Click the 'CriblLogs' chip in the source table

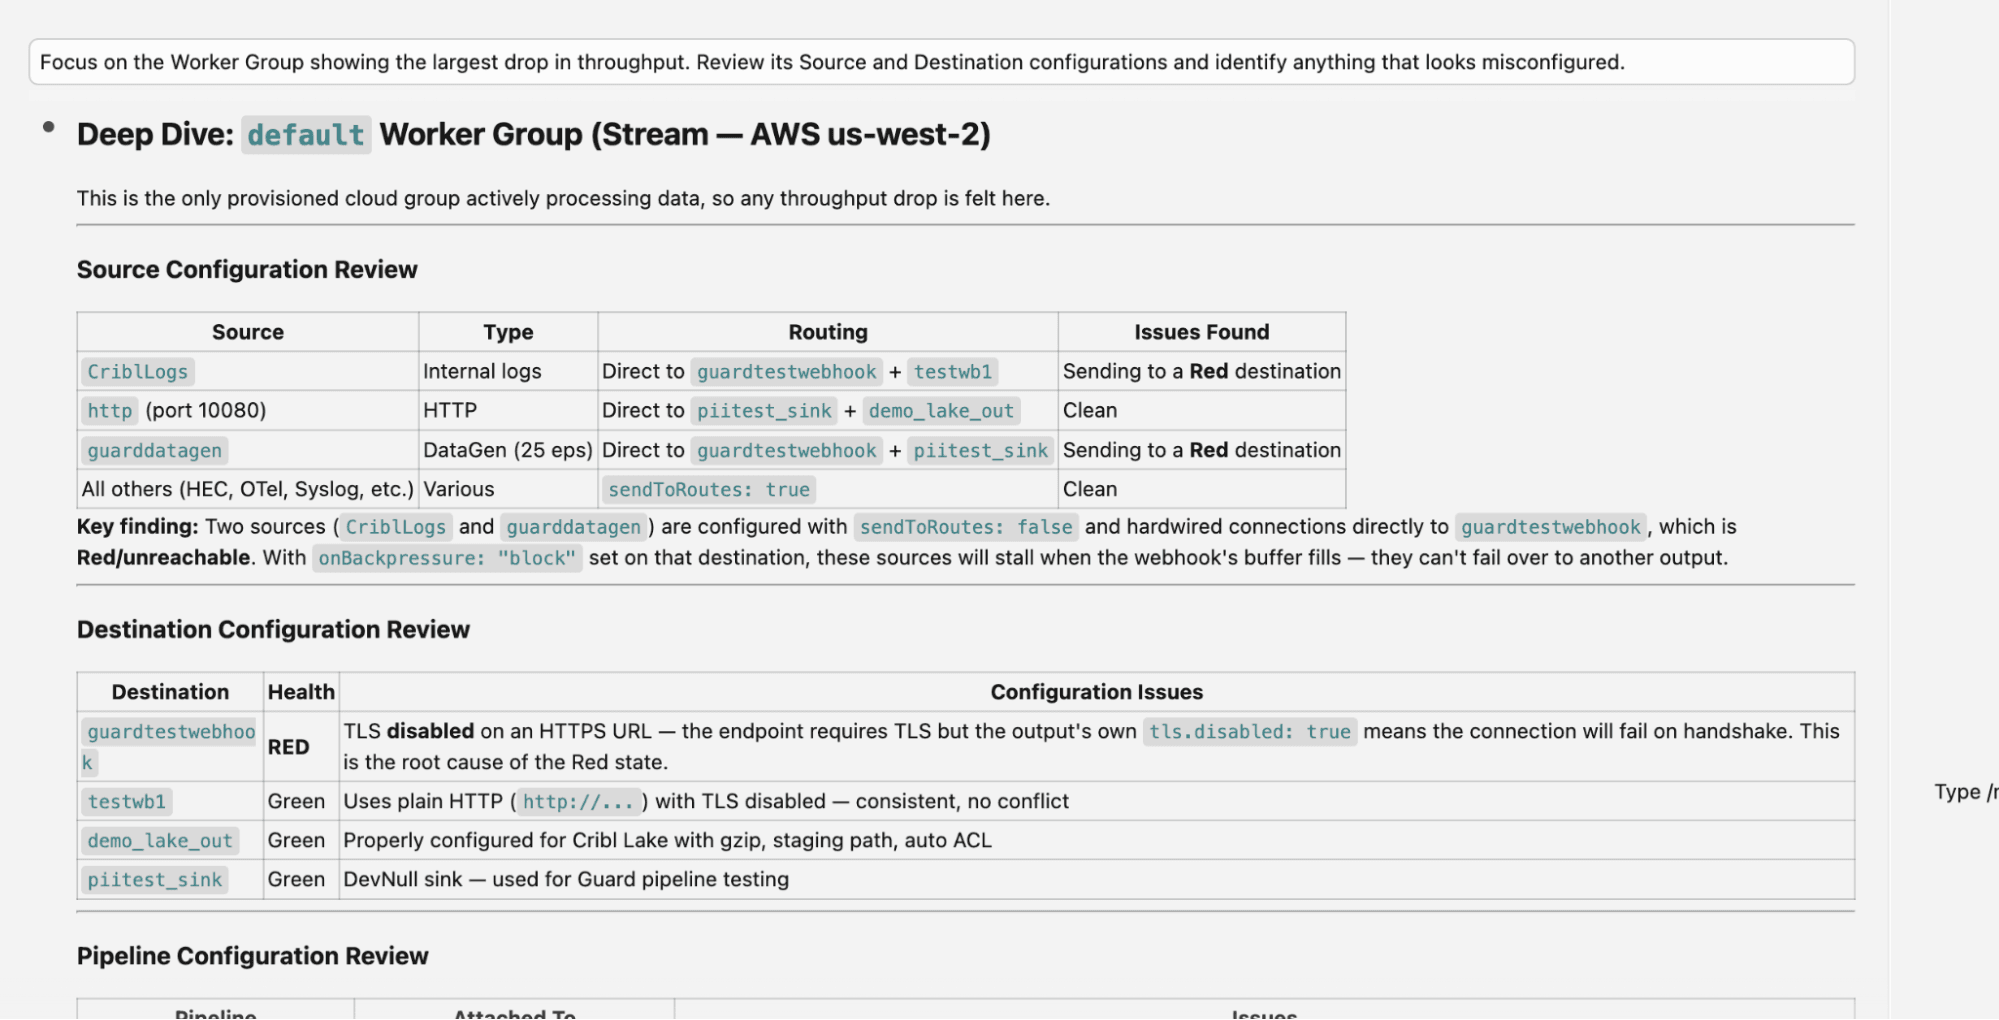pos(138,372)
